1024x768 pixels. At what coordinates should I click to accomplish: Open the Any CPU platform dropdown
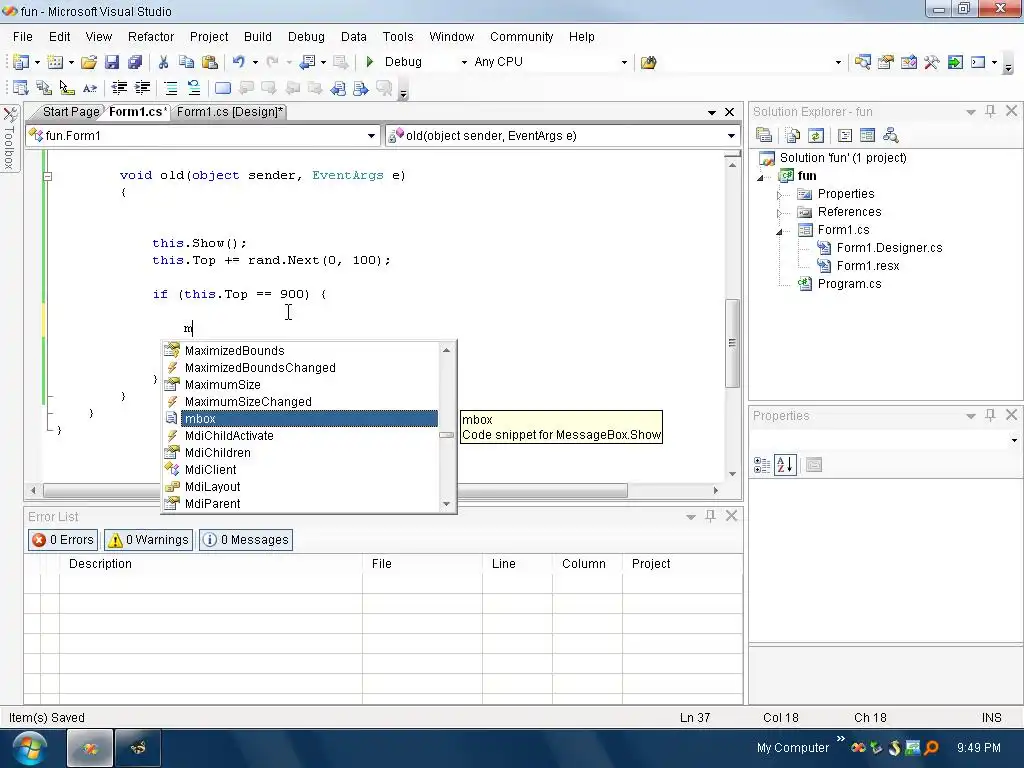624,62
